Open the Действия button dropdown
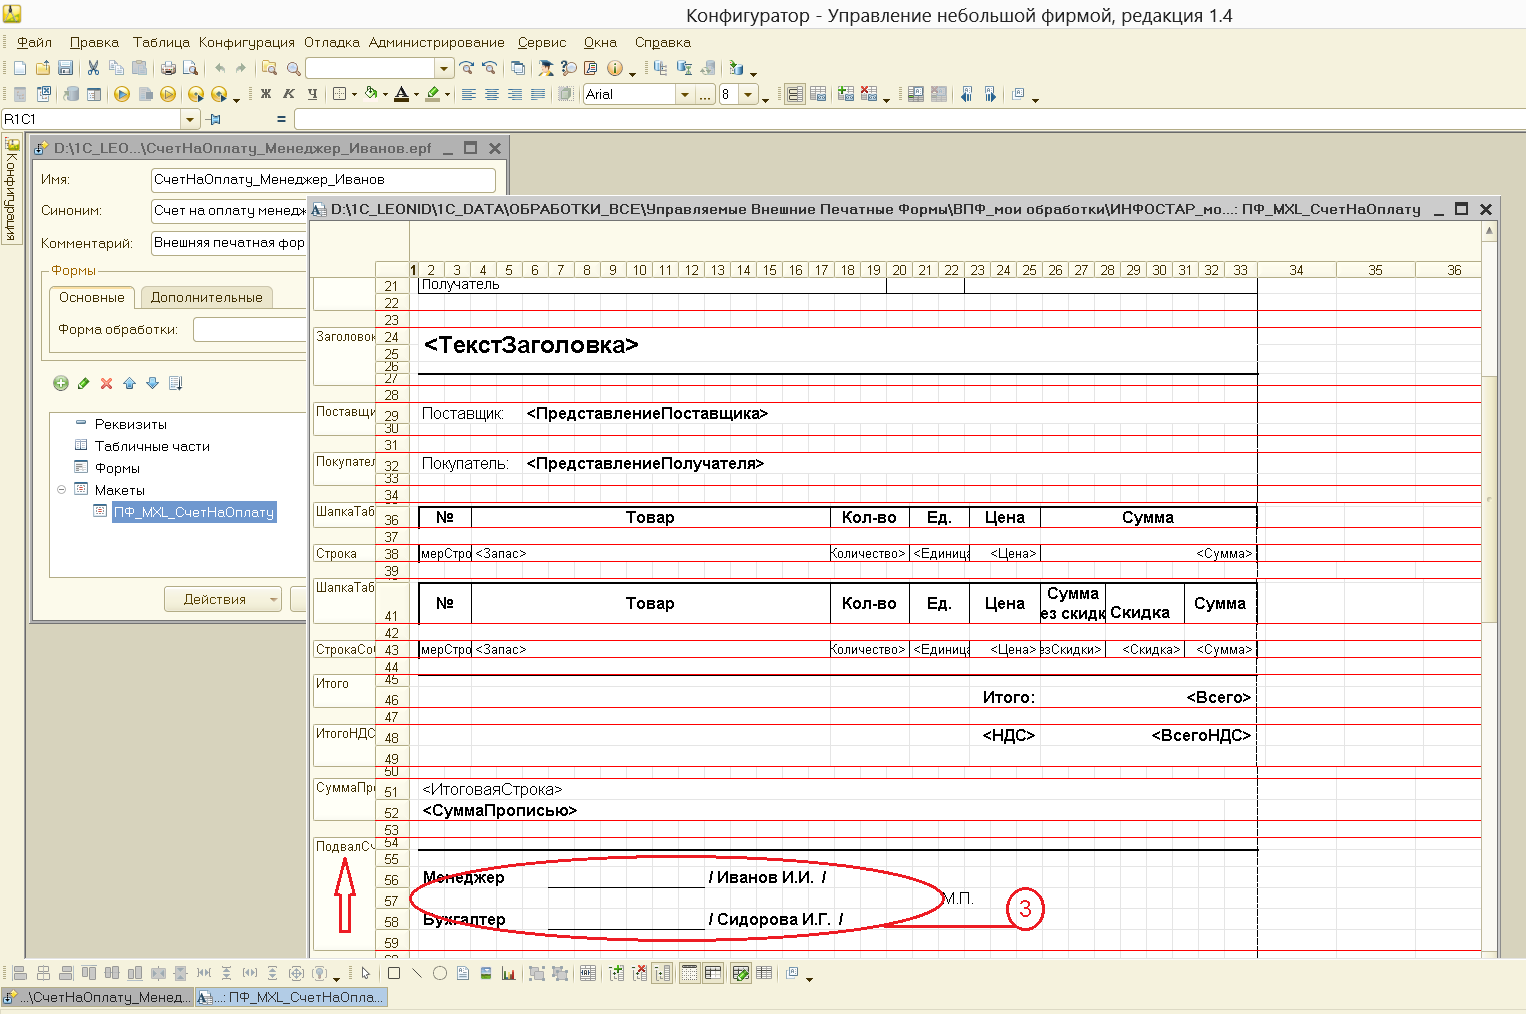 (x=223, y=599)
